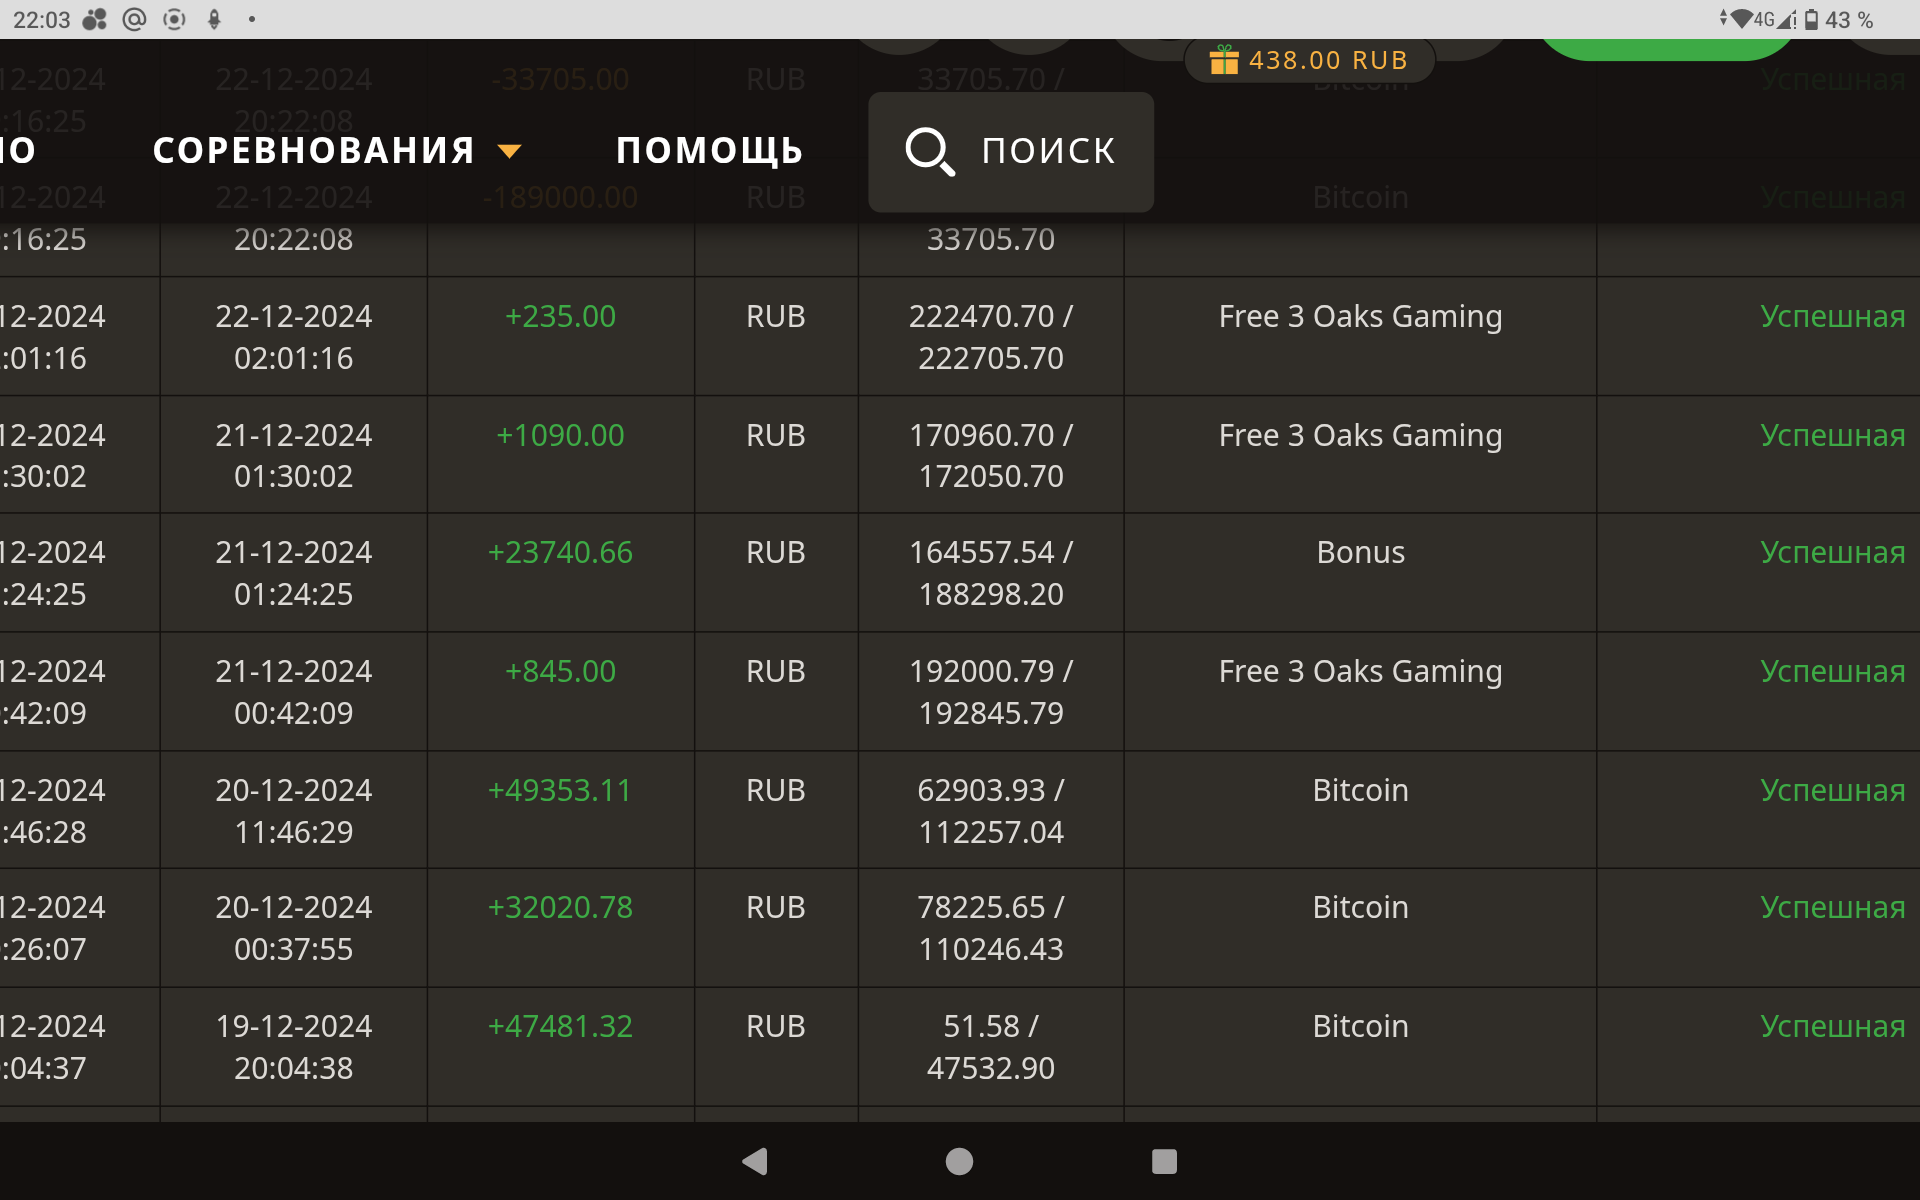Tap the 438.00 RUB bonus balance

point(1327,61)
